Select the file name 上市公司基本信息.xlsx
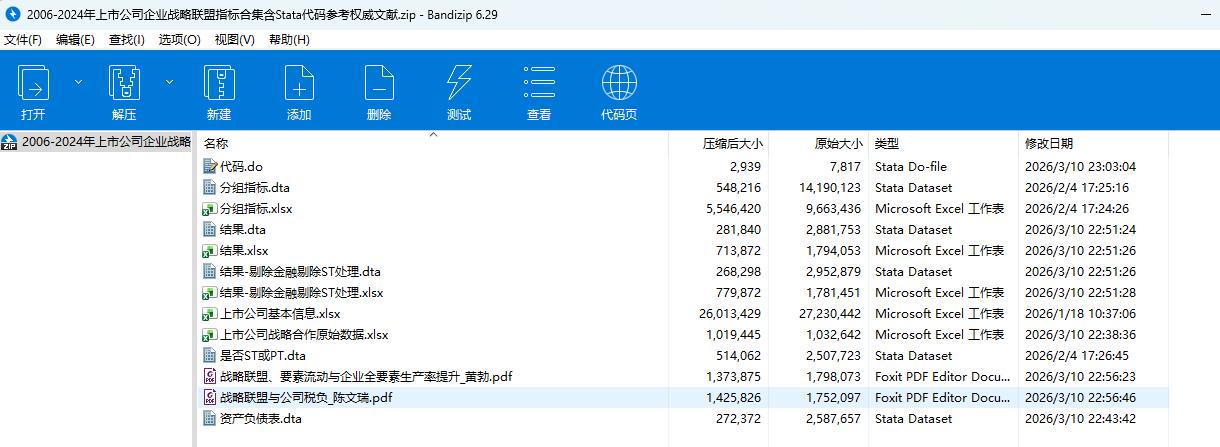This screenshot has height=447, width=1220. tap(280, 314)
